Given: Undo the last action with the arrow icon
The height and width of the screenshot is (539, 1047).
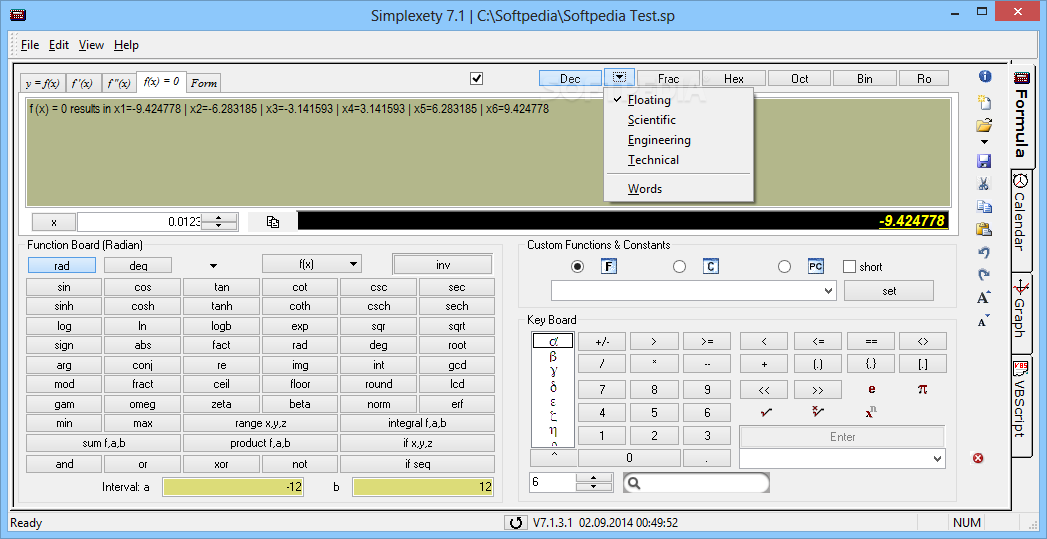Looking at the screenshot, I should pos(984,252).
